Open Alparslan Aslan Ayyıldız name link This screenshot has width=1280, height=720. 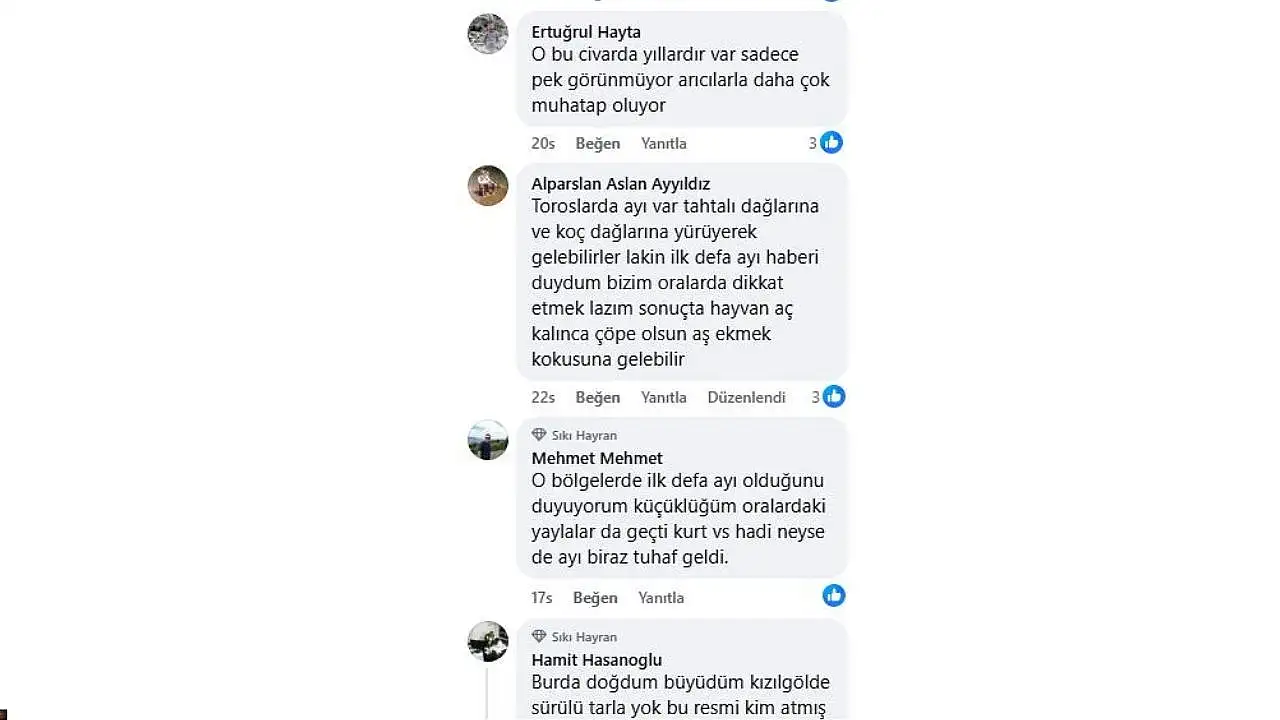pos(620,184)
